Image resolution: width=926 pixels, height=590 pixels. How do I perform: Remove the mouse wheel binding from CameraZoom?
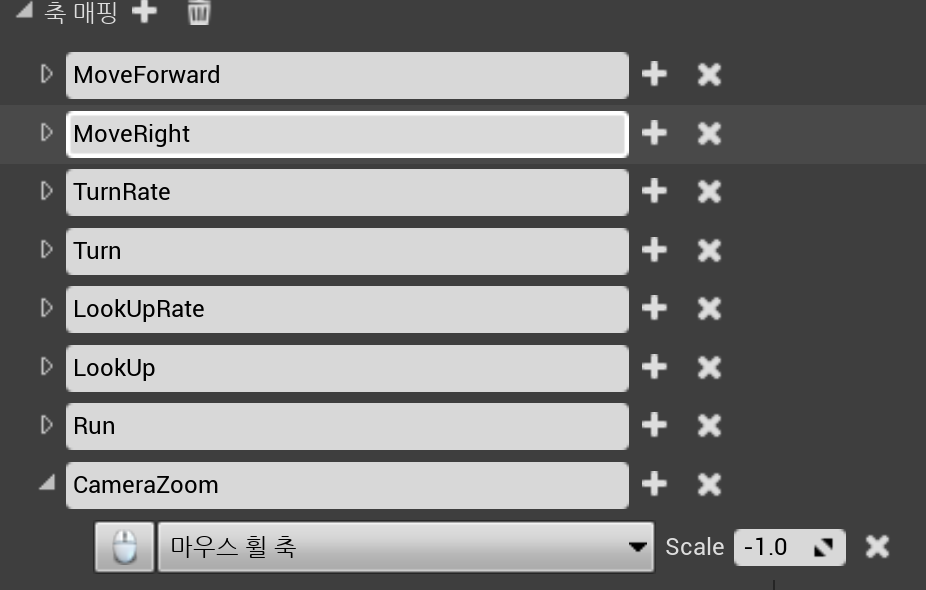pos(876,547)
